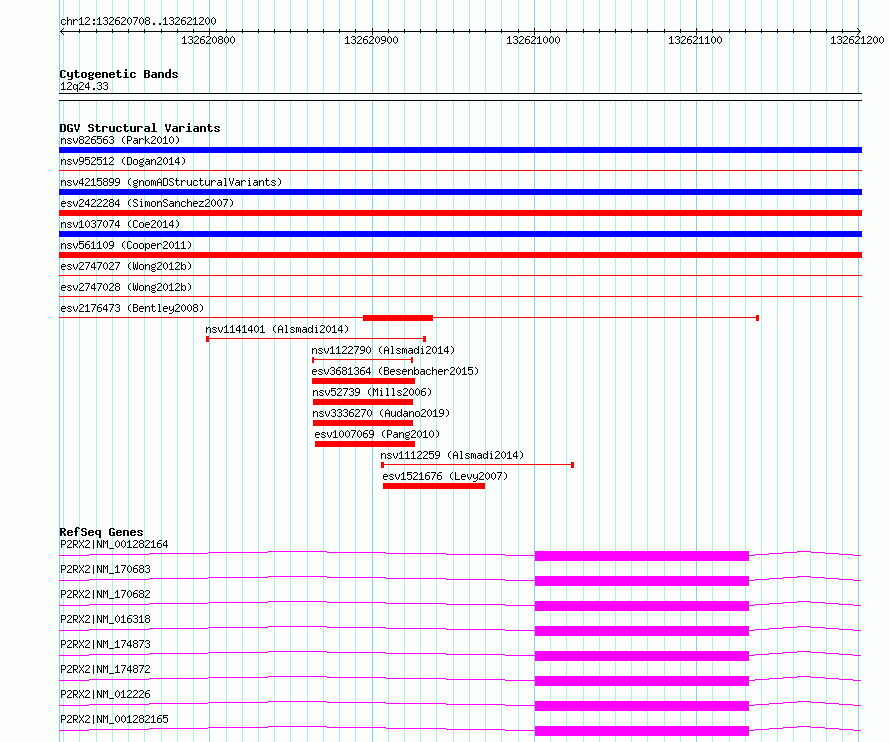
Task: Open the esv3681364 (Besenbacher2015) label
Action: pos(395,371)
